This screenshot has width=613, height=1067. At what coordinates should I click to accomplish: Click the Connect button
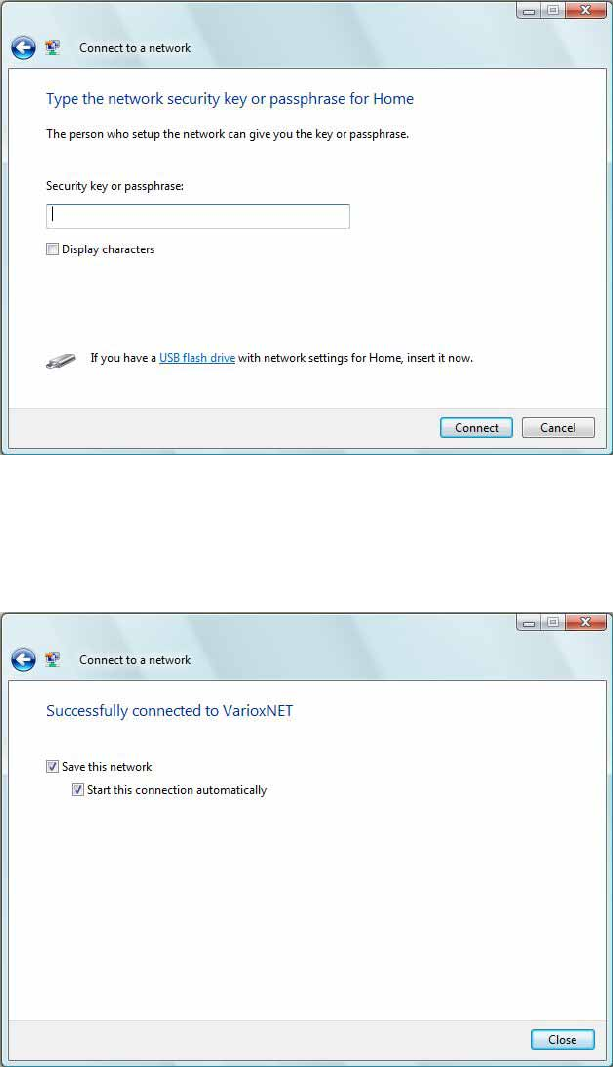pyautogui.click(x=476, y=427)
